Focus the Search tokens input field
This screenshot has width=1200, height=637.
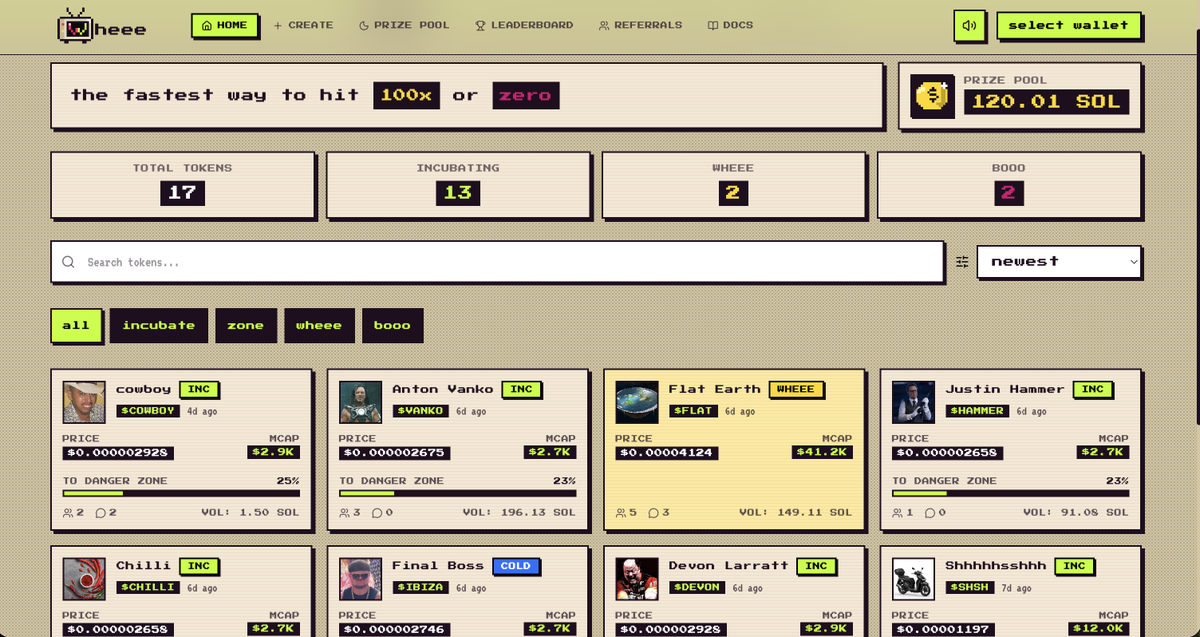coord(498,262)
